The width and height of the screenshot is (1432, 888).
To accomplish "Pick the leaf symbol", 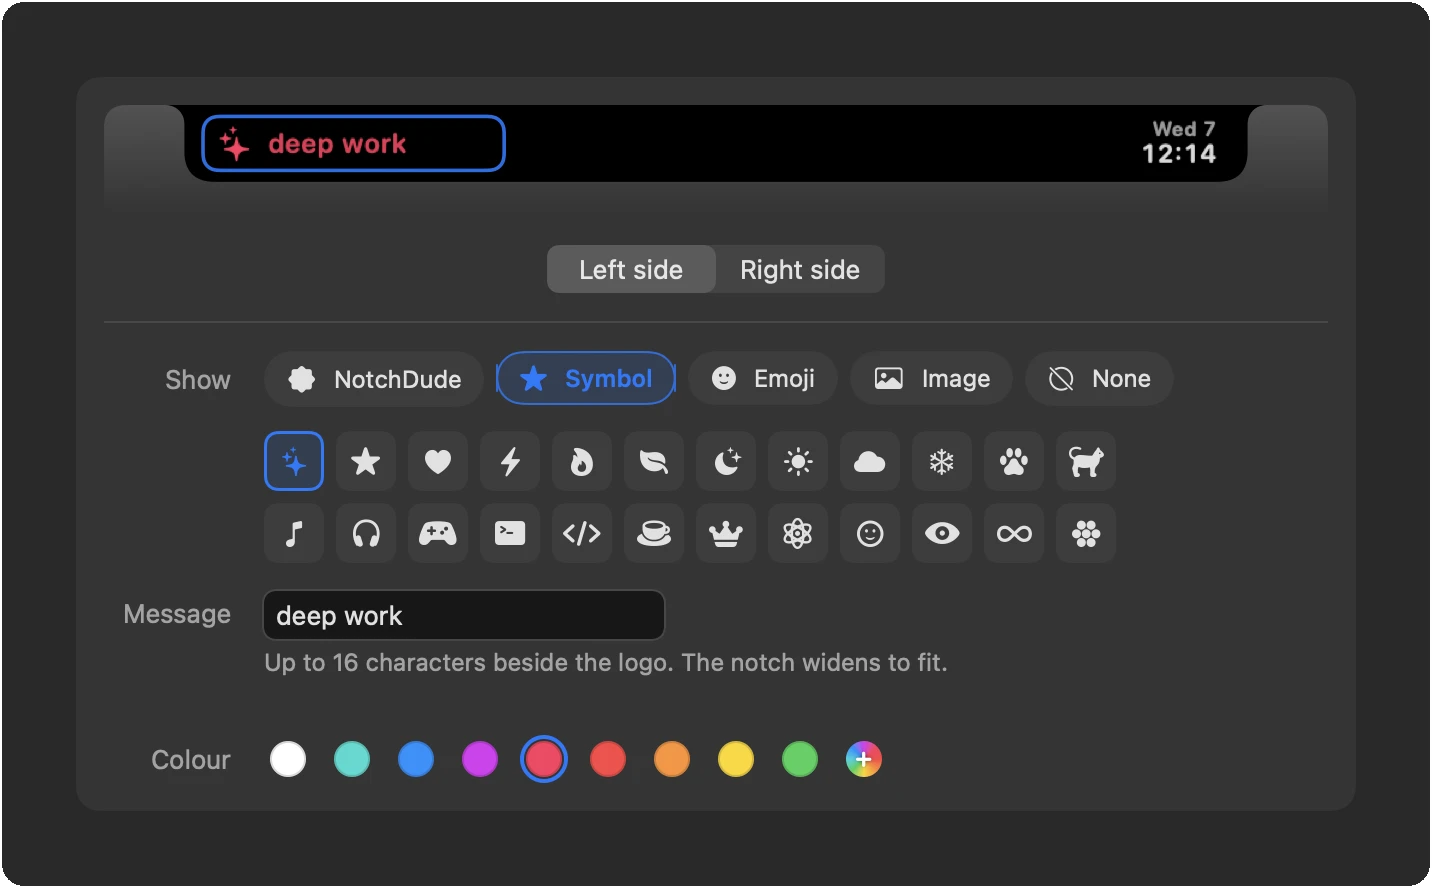I will point(654,461).
